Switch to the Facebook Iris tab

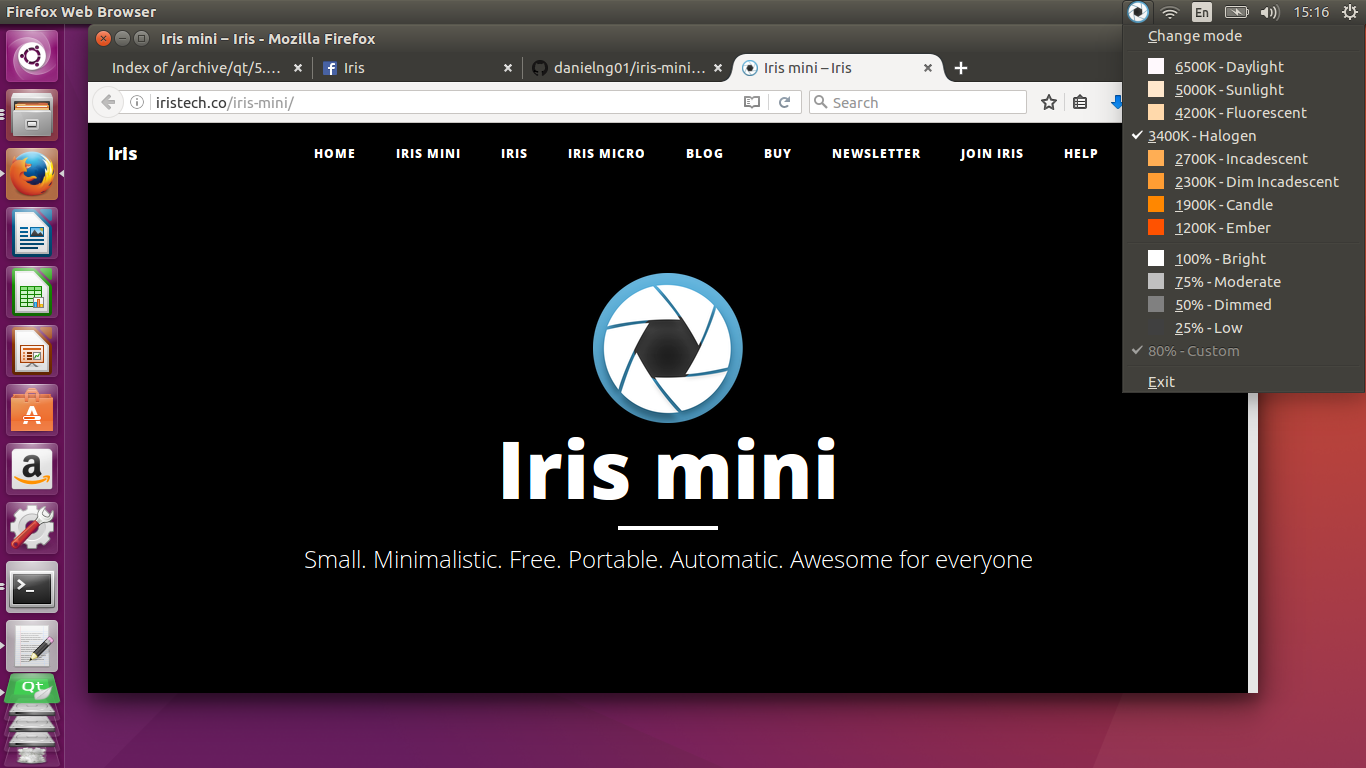coord(416,68)
